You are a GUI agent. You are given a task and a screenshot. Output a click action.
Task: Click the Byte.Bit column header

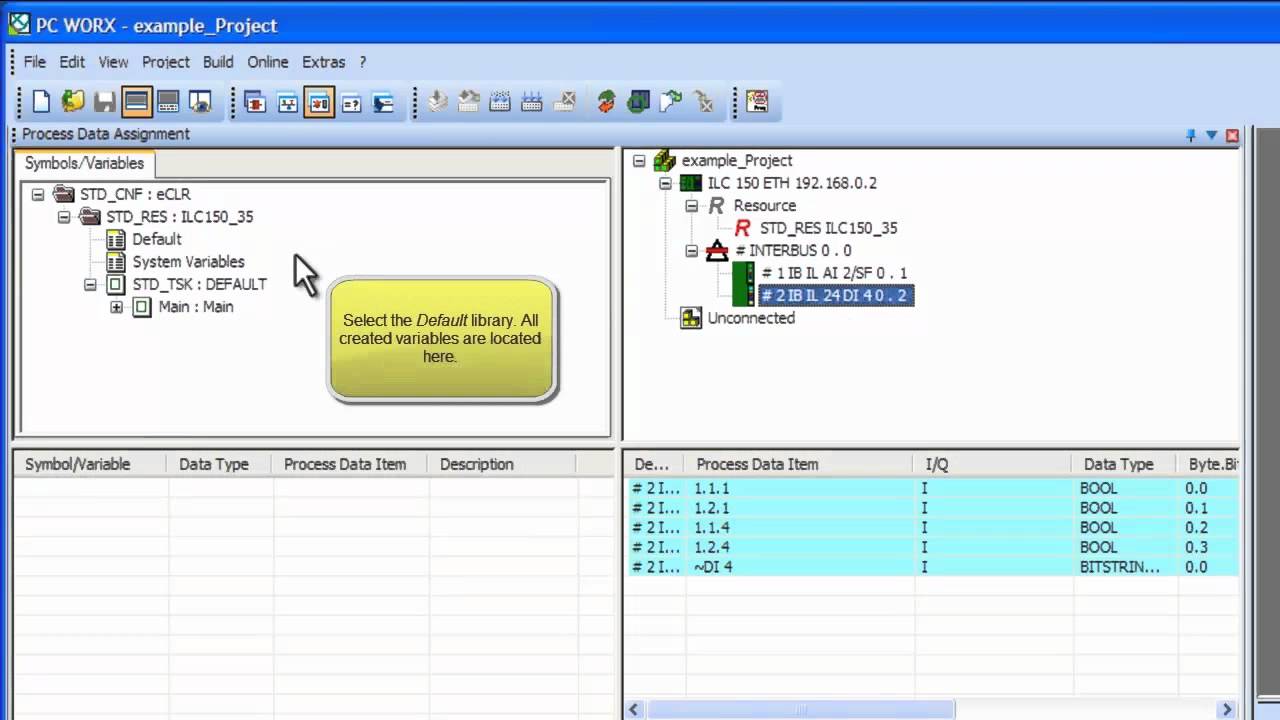tap(1208, 464)
